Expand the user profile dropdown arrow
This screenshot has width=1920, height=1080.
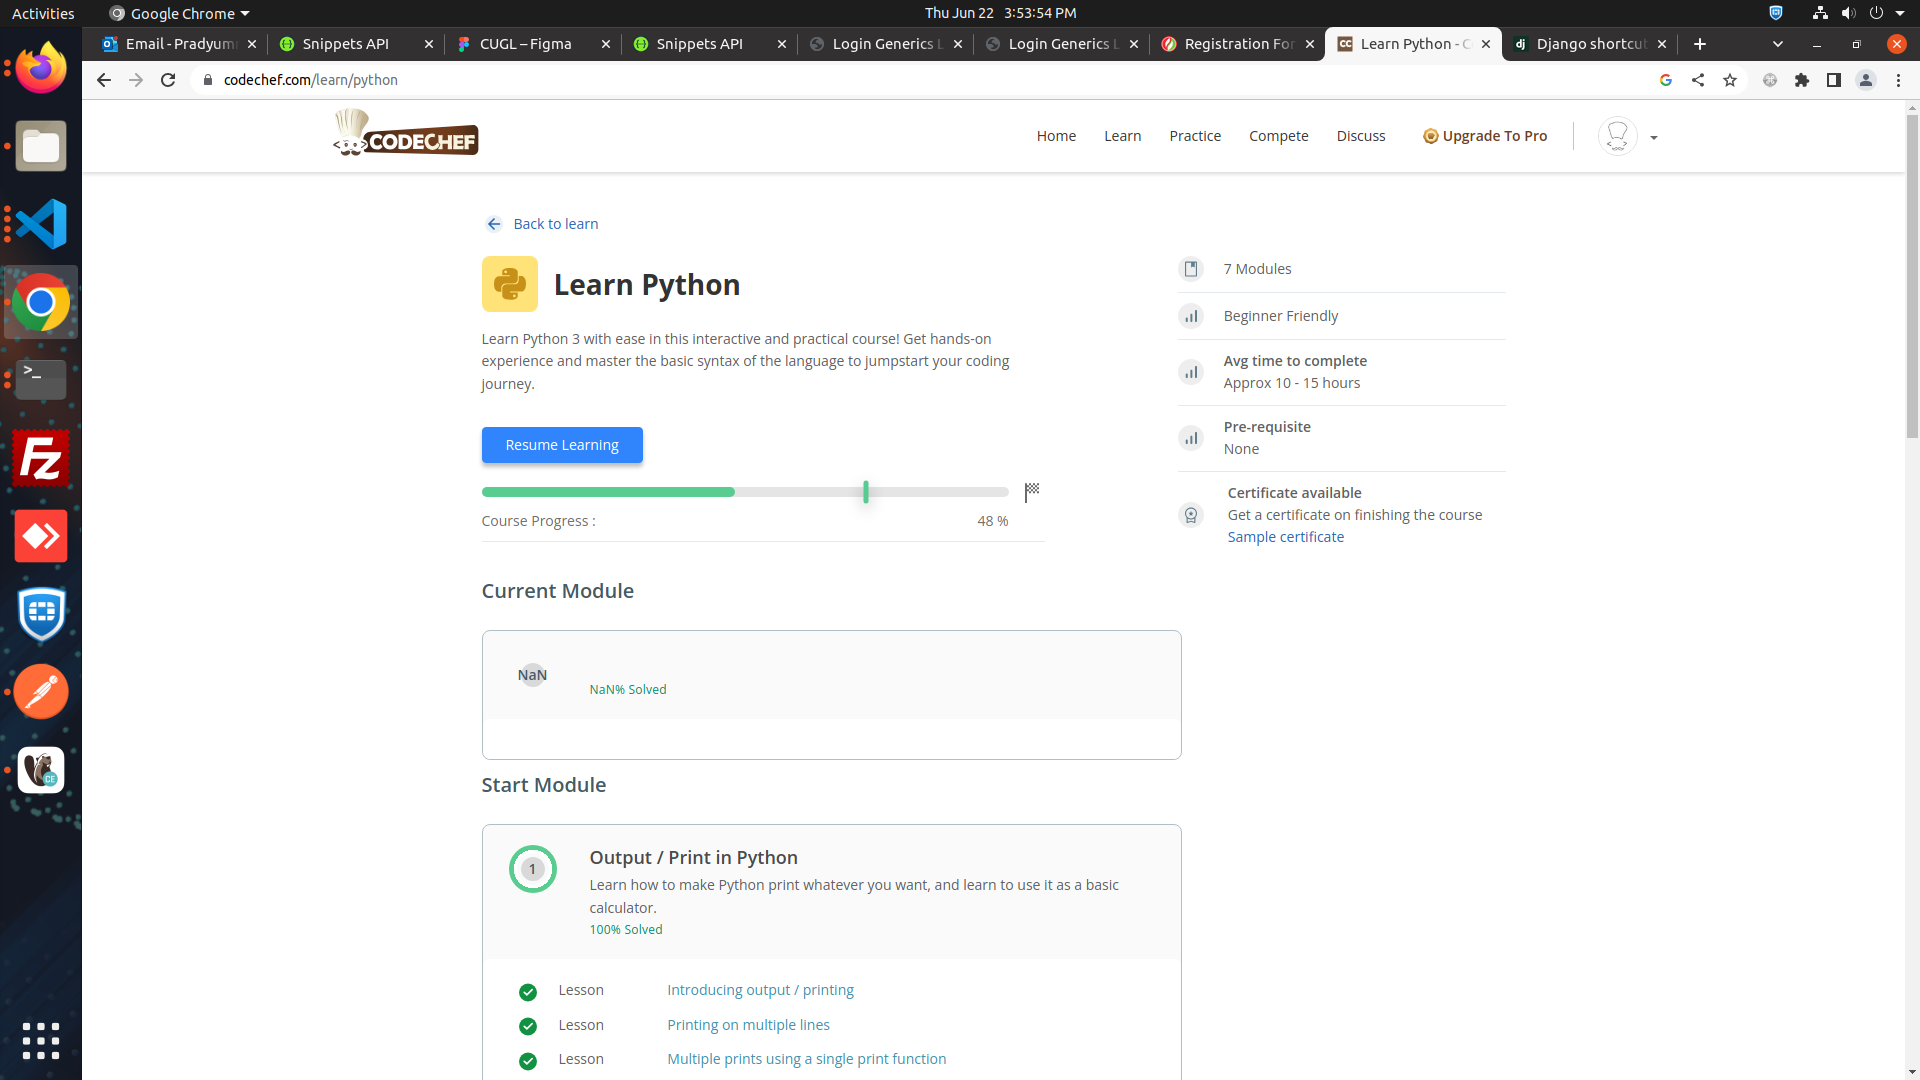(x=1654, y=138)
